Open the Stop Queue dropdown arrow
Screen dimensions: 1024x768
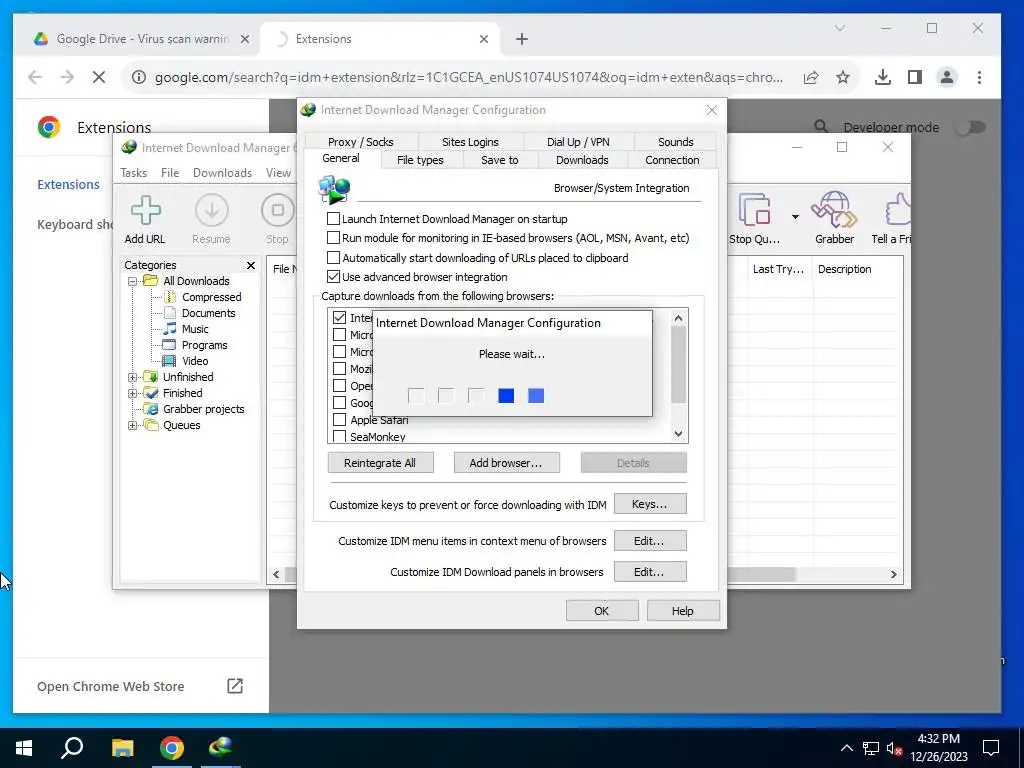tap(795, 217)
